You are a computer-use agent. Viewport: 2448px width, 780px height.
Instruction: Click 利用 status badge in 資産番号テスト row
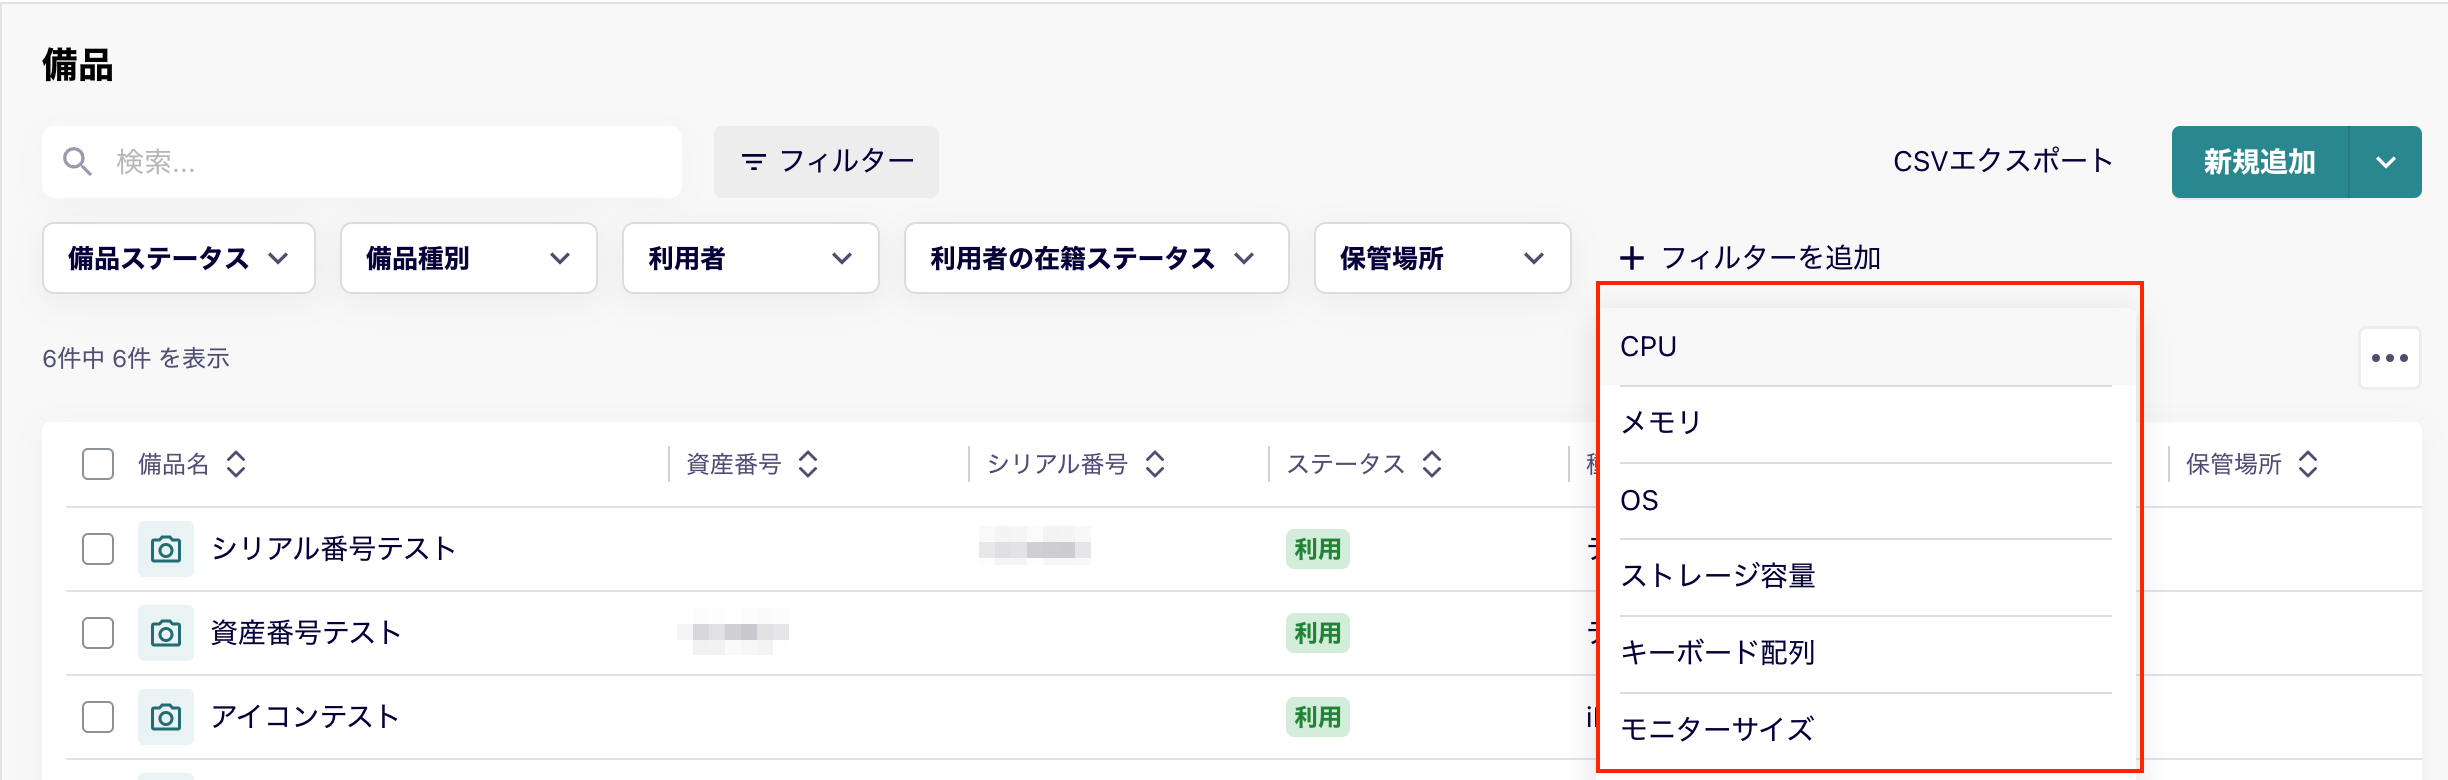(1317, 633)
